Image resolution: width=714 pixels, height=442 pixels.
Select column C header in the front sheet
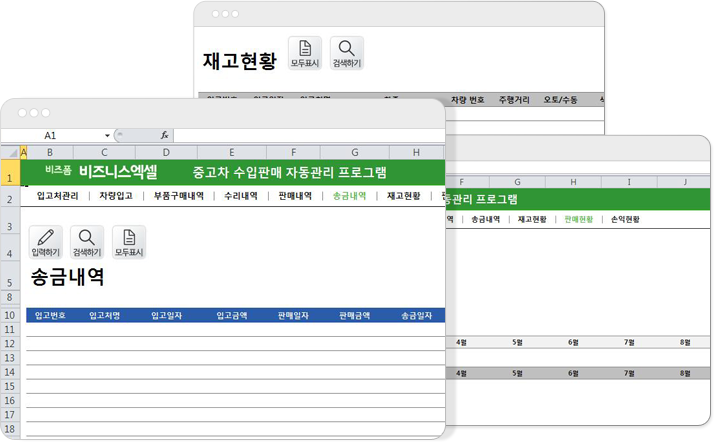point(104,152)
